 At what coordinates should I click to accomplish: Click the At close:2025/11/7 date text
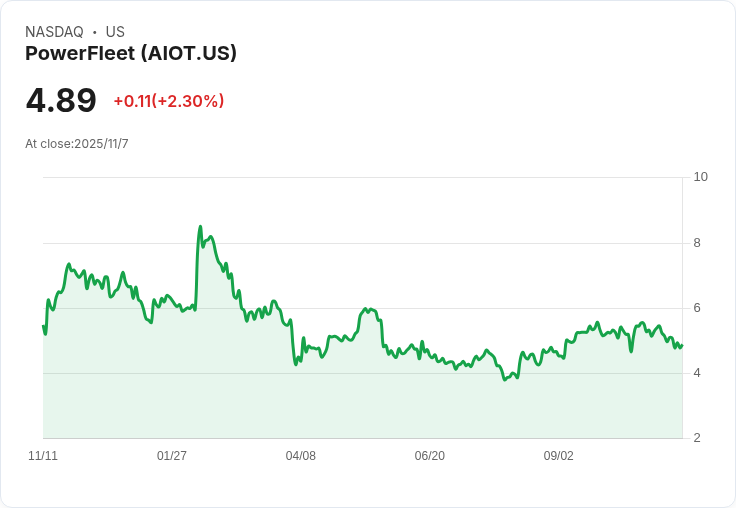point(77,144)
